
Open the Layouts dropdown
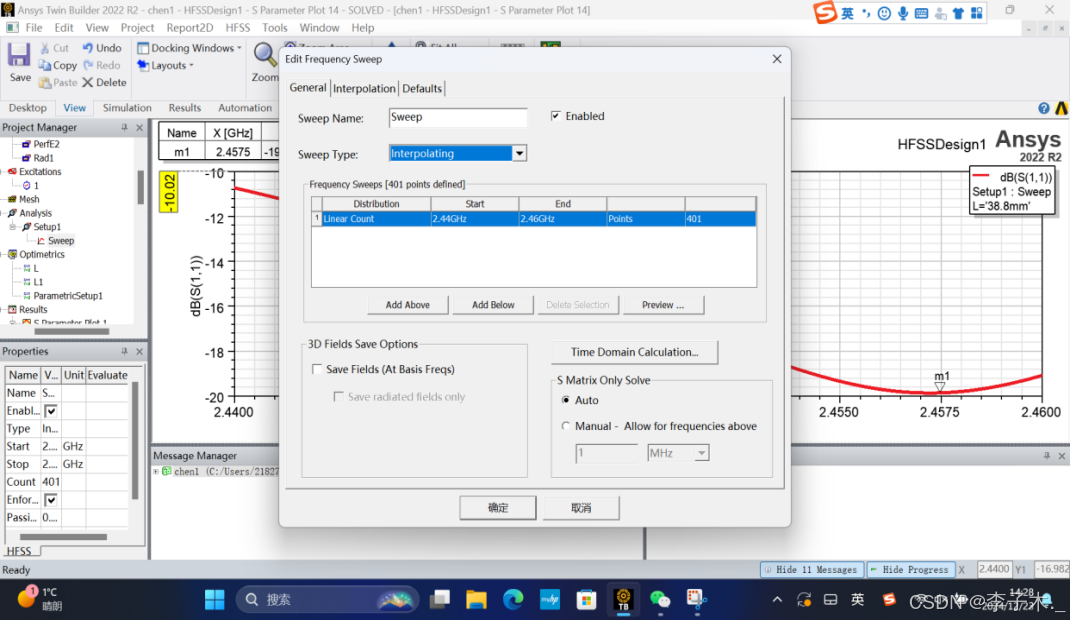166,65
